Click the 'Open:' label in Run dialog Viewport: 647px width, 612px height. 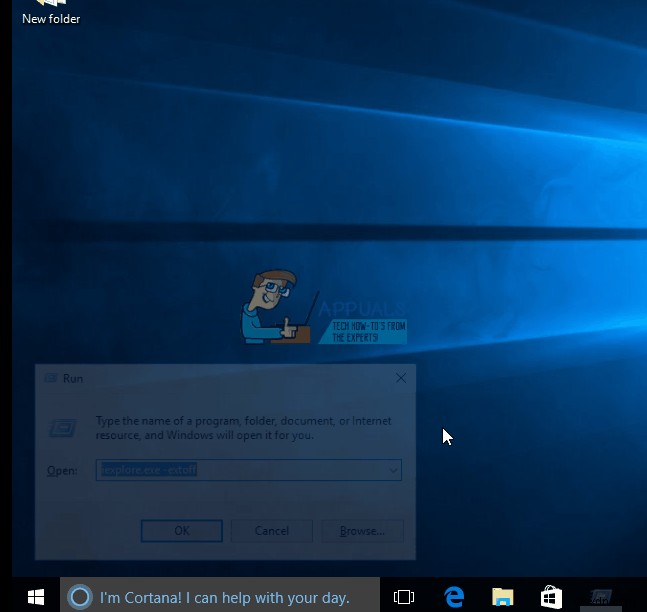coord(62,470)
